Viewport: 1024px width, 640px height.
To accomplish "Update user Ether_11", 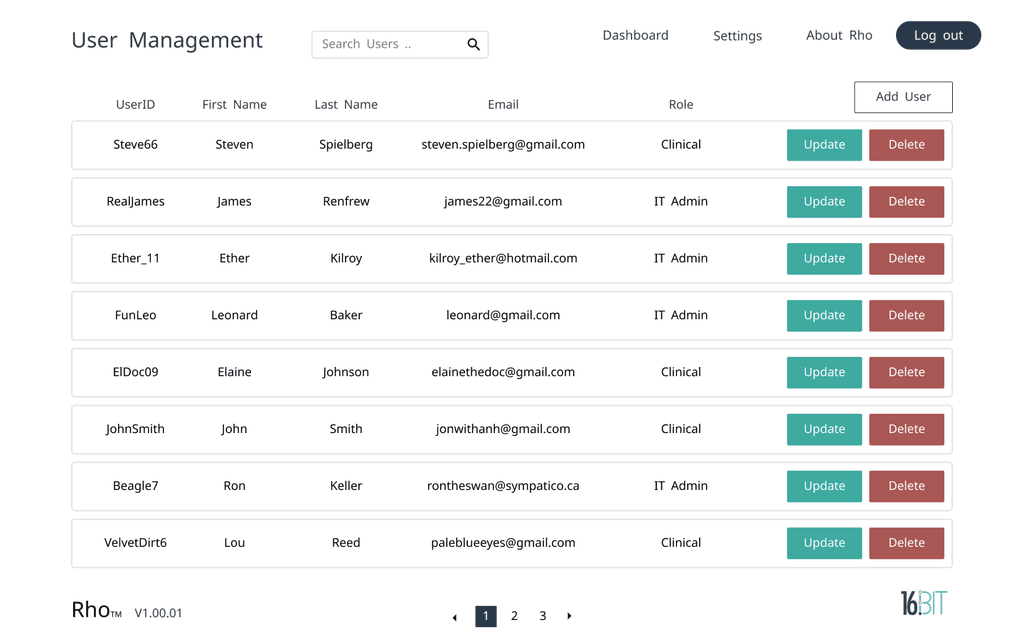I will [824, 258].
